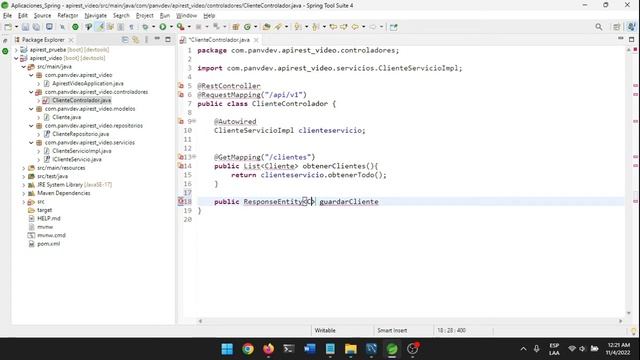Image resolution: width=640 pixels, height=360 pixels.
Task: Click the New file toolbar icon
Action: click(8, 27)
